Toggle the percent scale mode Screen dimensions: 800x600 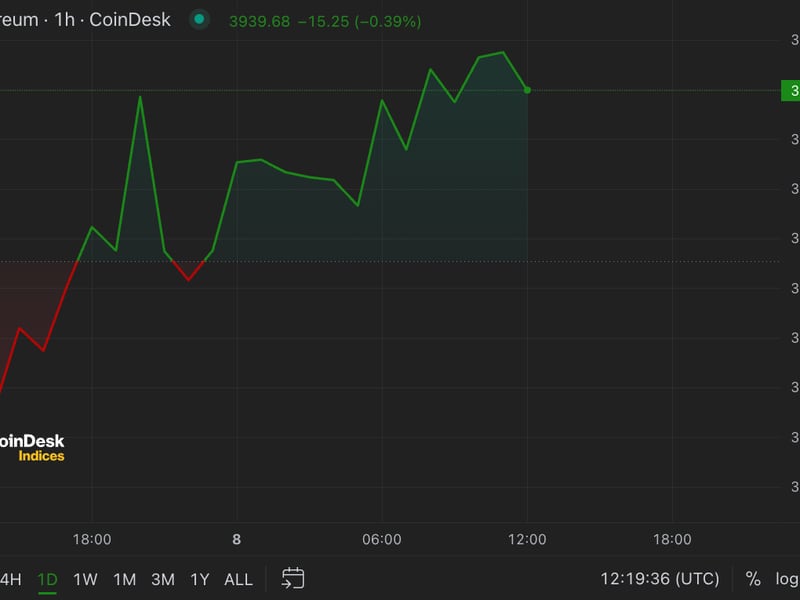pos(753,578)
